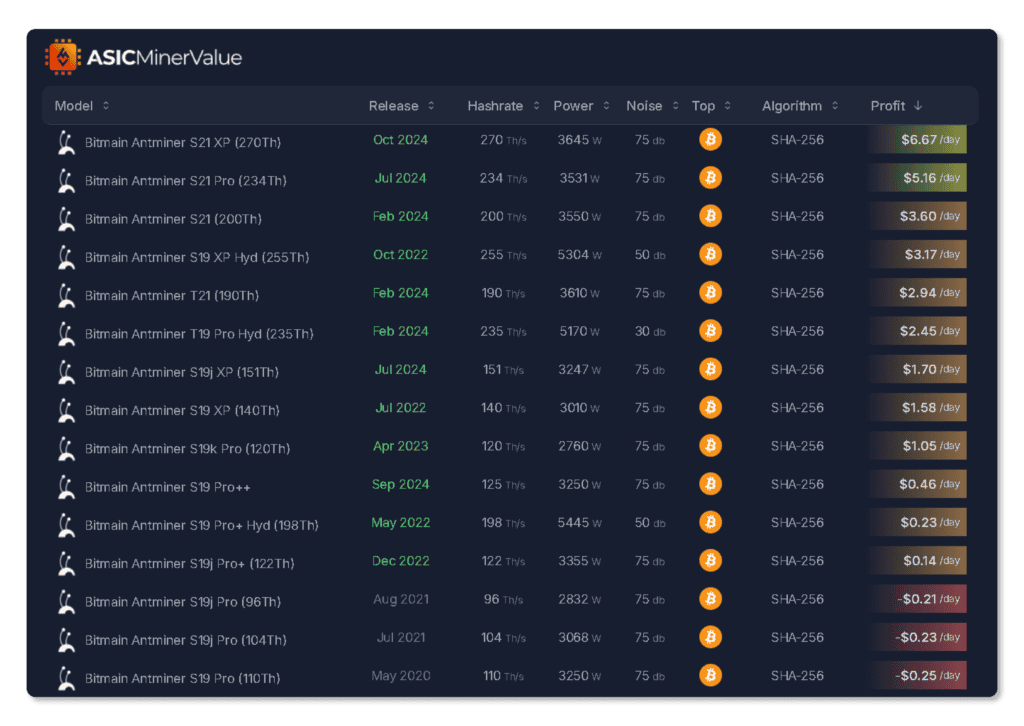
Task: Click Bitcoin icon in S19j Pro (96Th) row
Action: coord(711,599)
